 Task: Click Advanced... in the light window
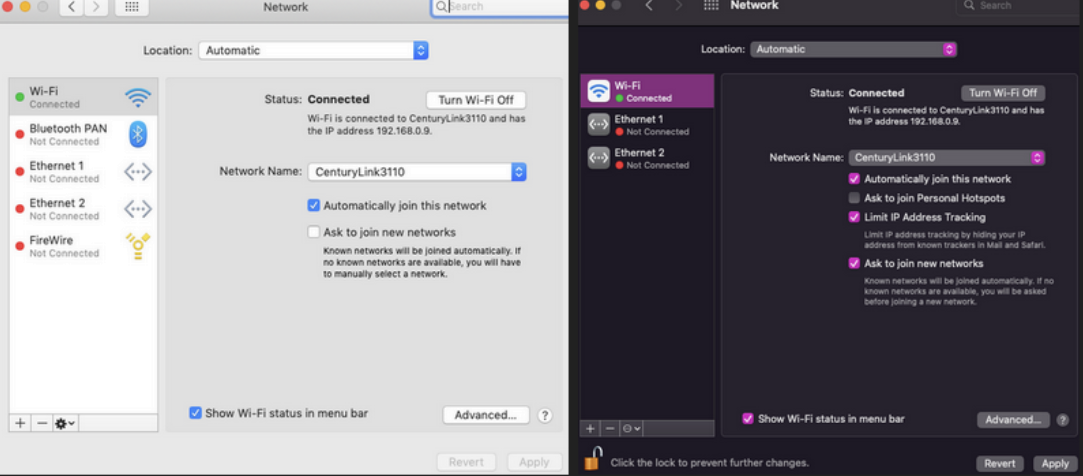(486, 415)
